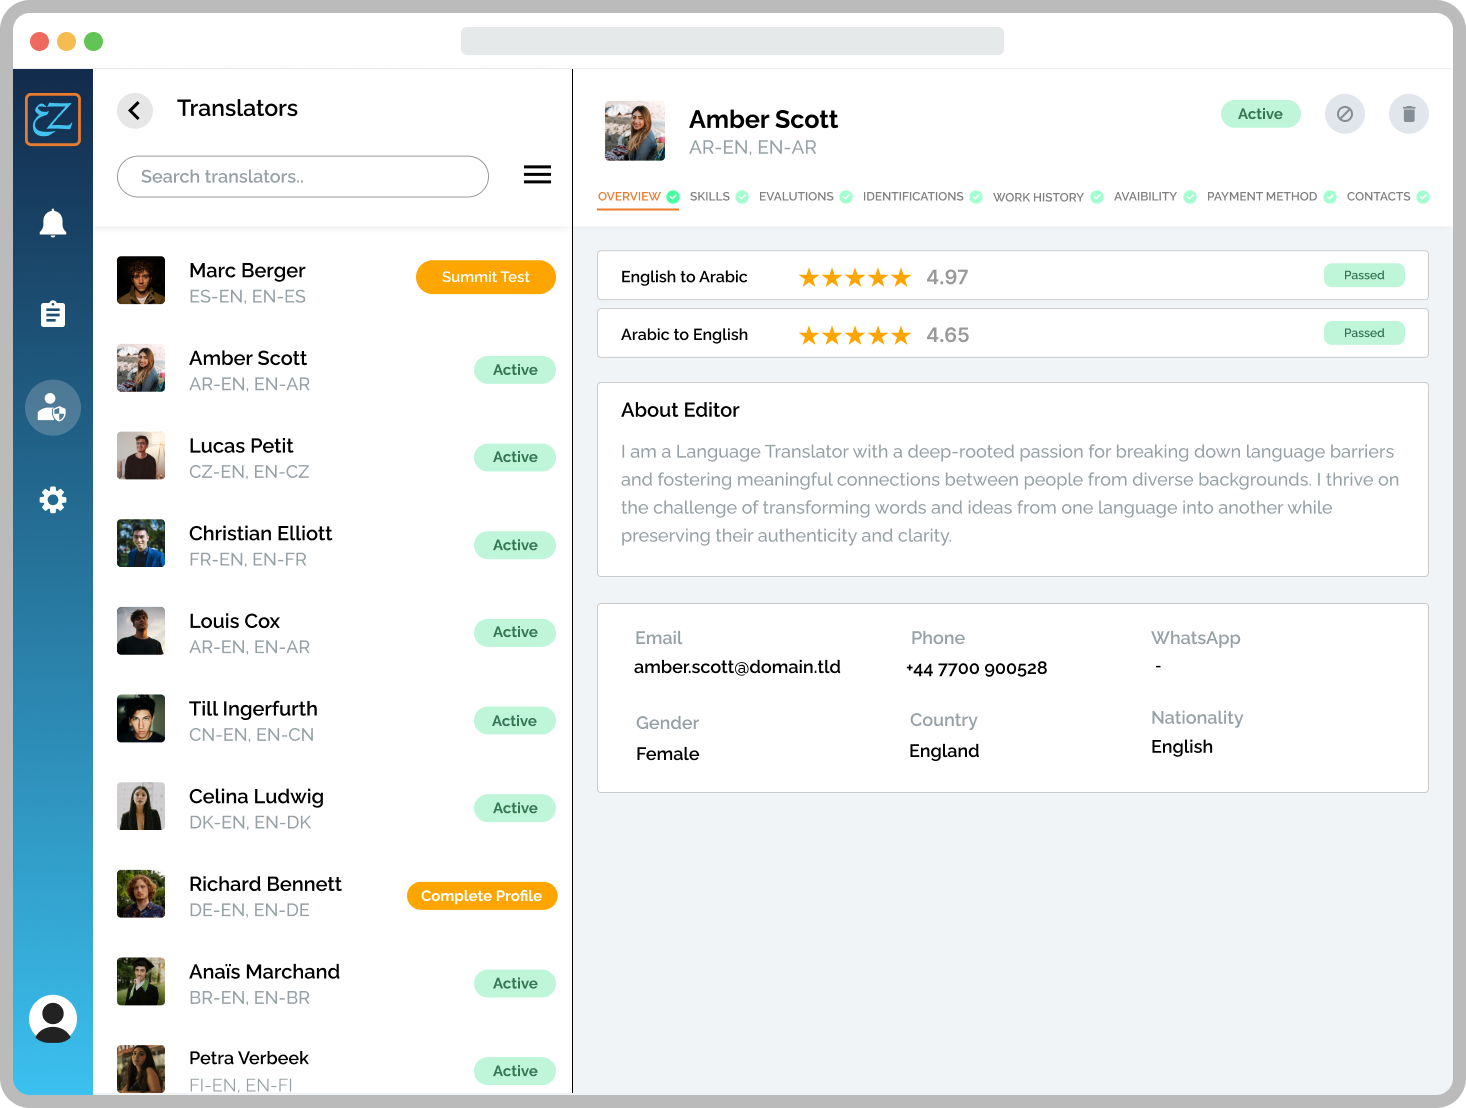Image resolution: width=1466 pixels, height=1108 pixels.
Task: Select the translators user-shield sidebar icon
Action: 53,407
